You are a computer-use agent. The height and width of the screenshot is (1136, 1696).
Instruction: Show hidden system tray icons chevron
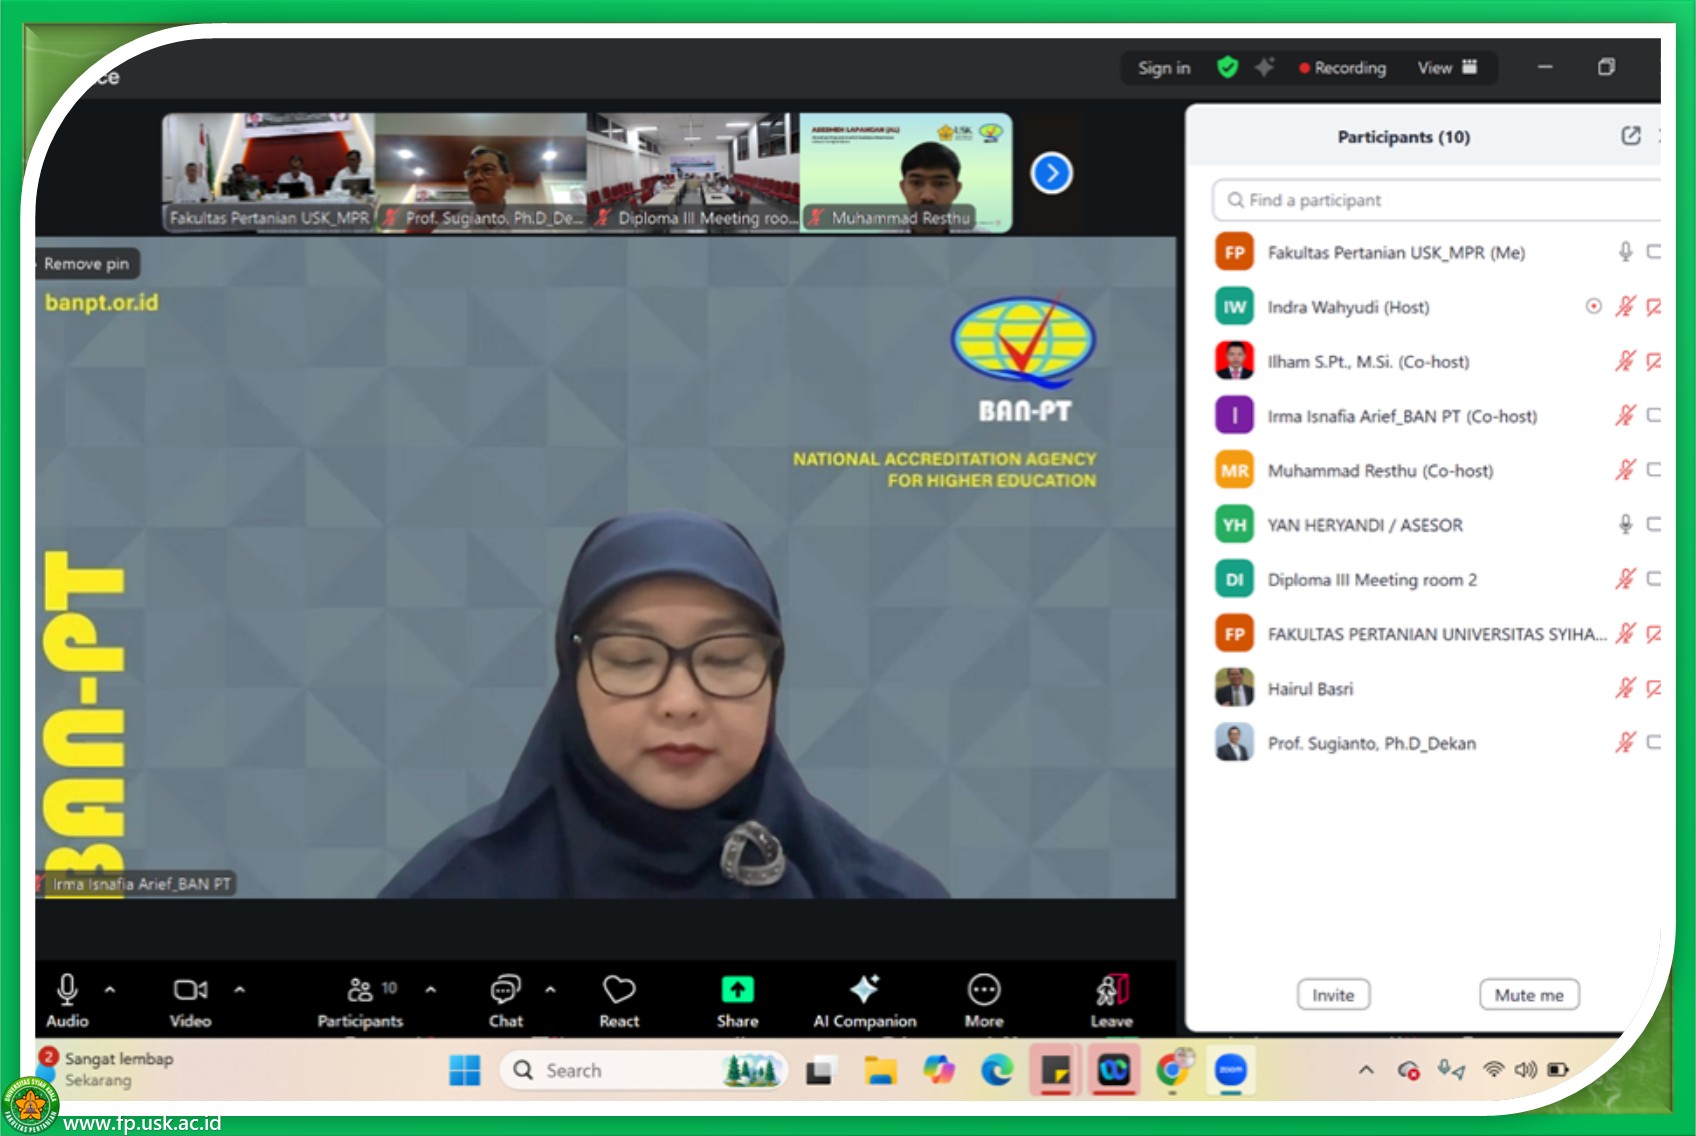pos(1366,1070)
